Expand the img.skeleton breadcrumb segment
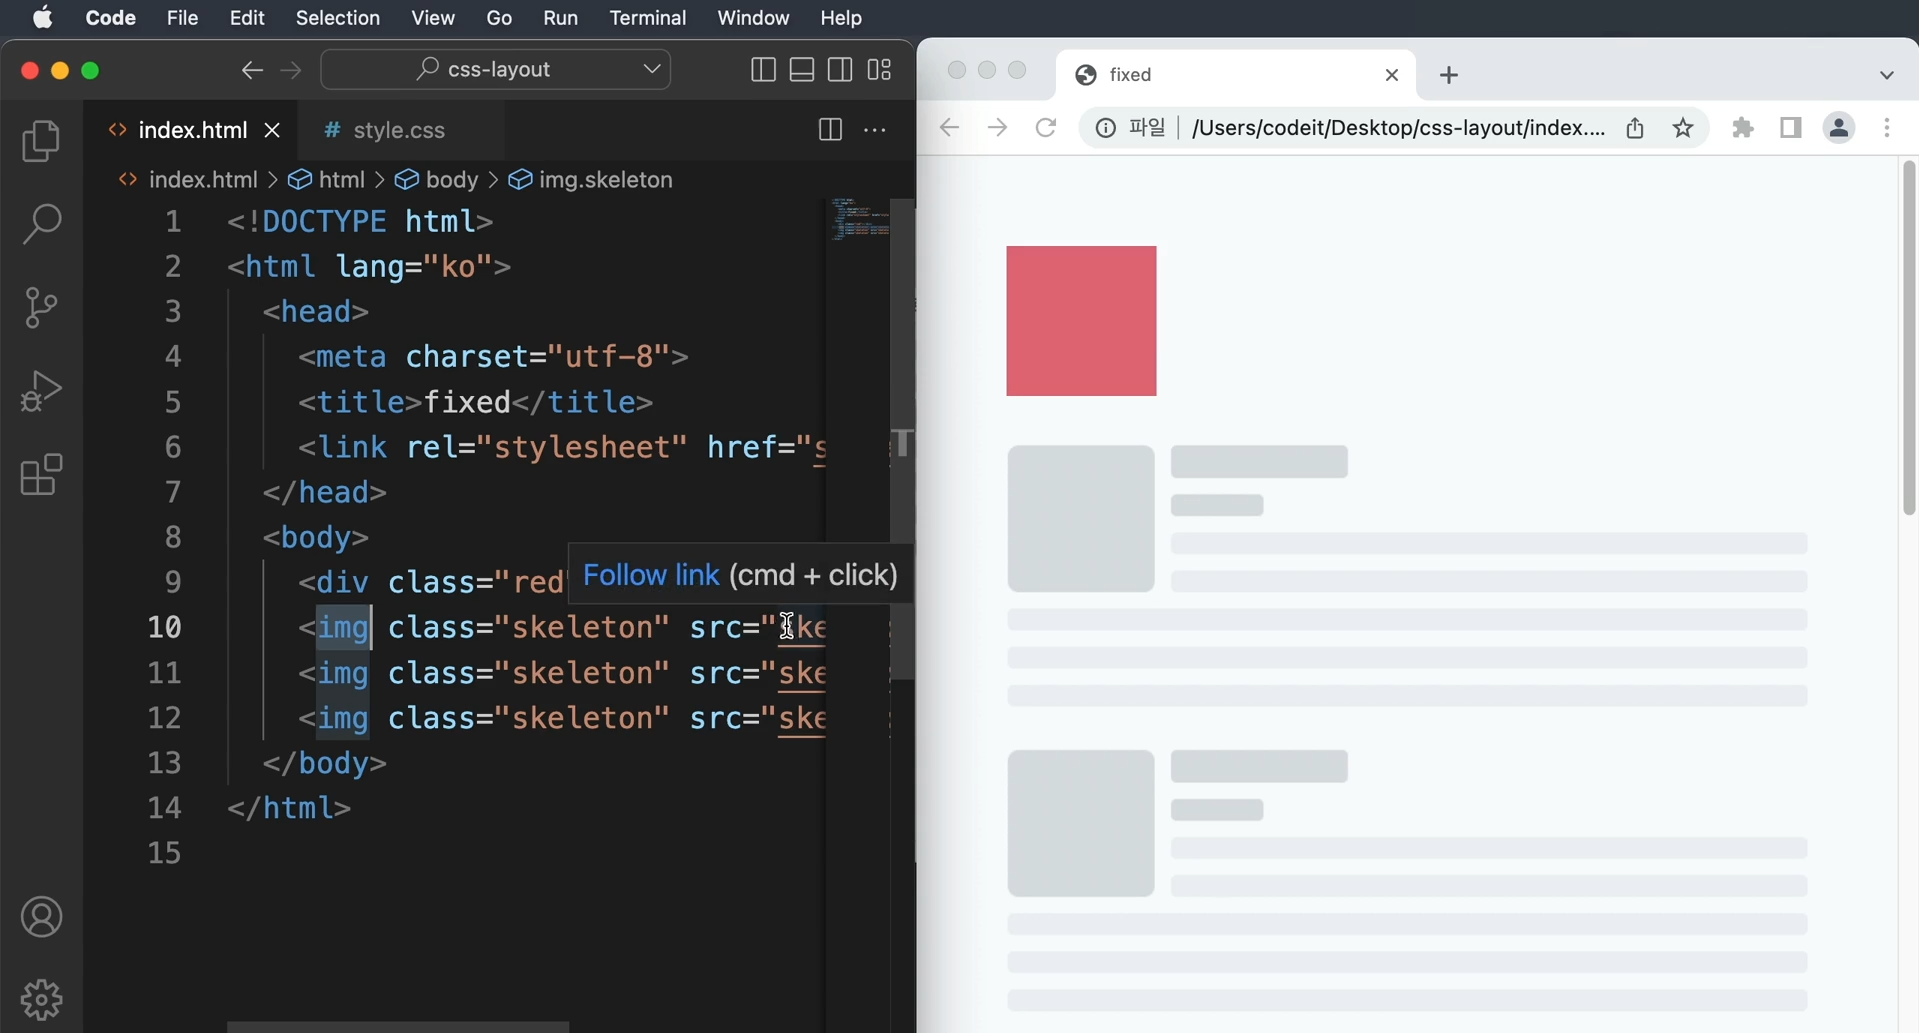 point(591,180)
